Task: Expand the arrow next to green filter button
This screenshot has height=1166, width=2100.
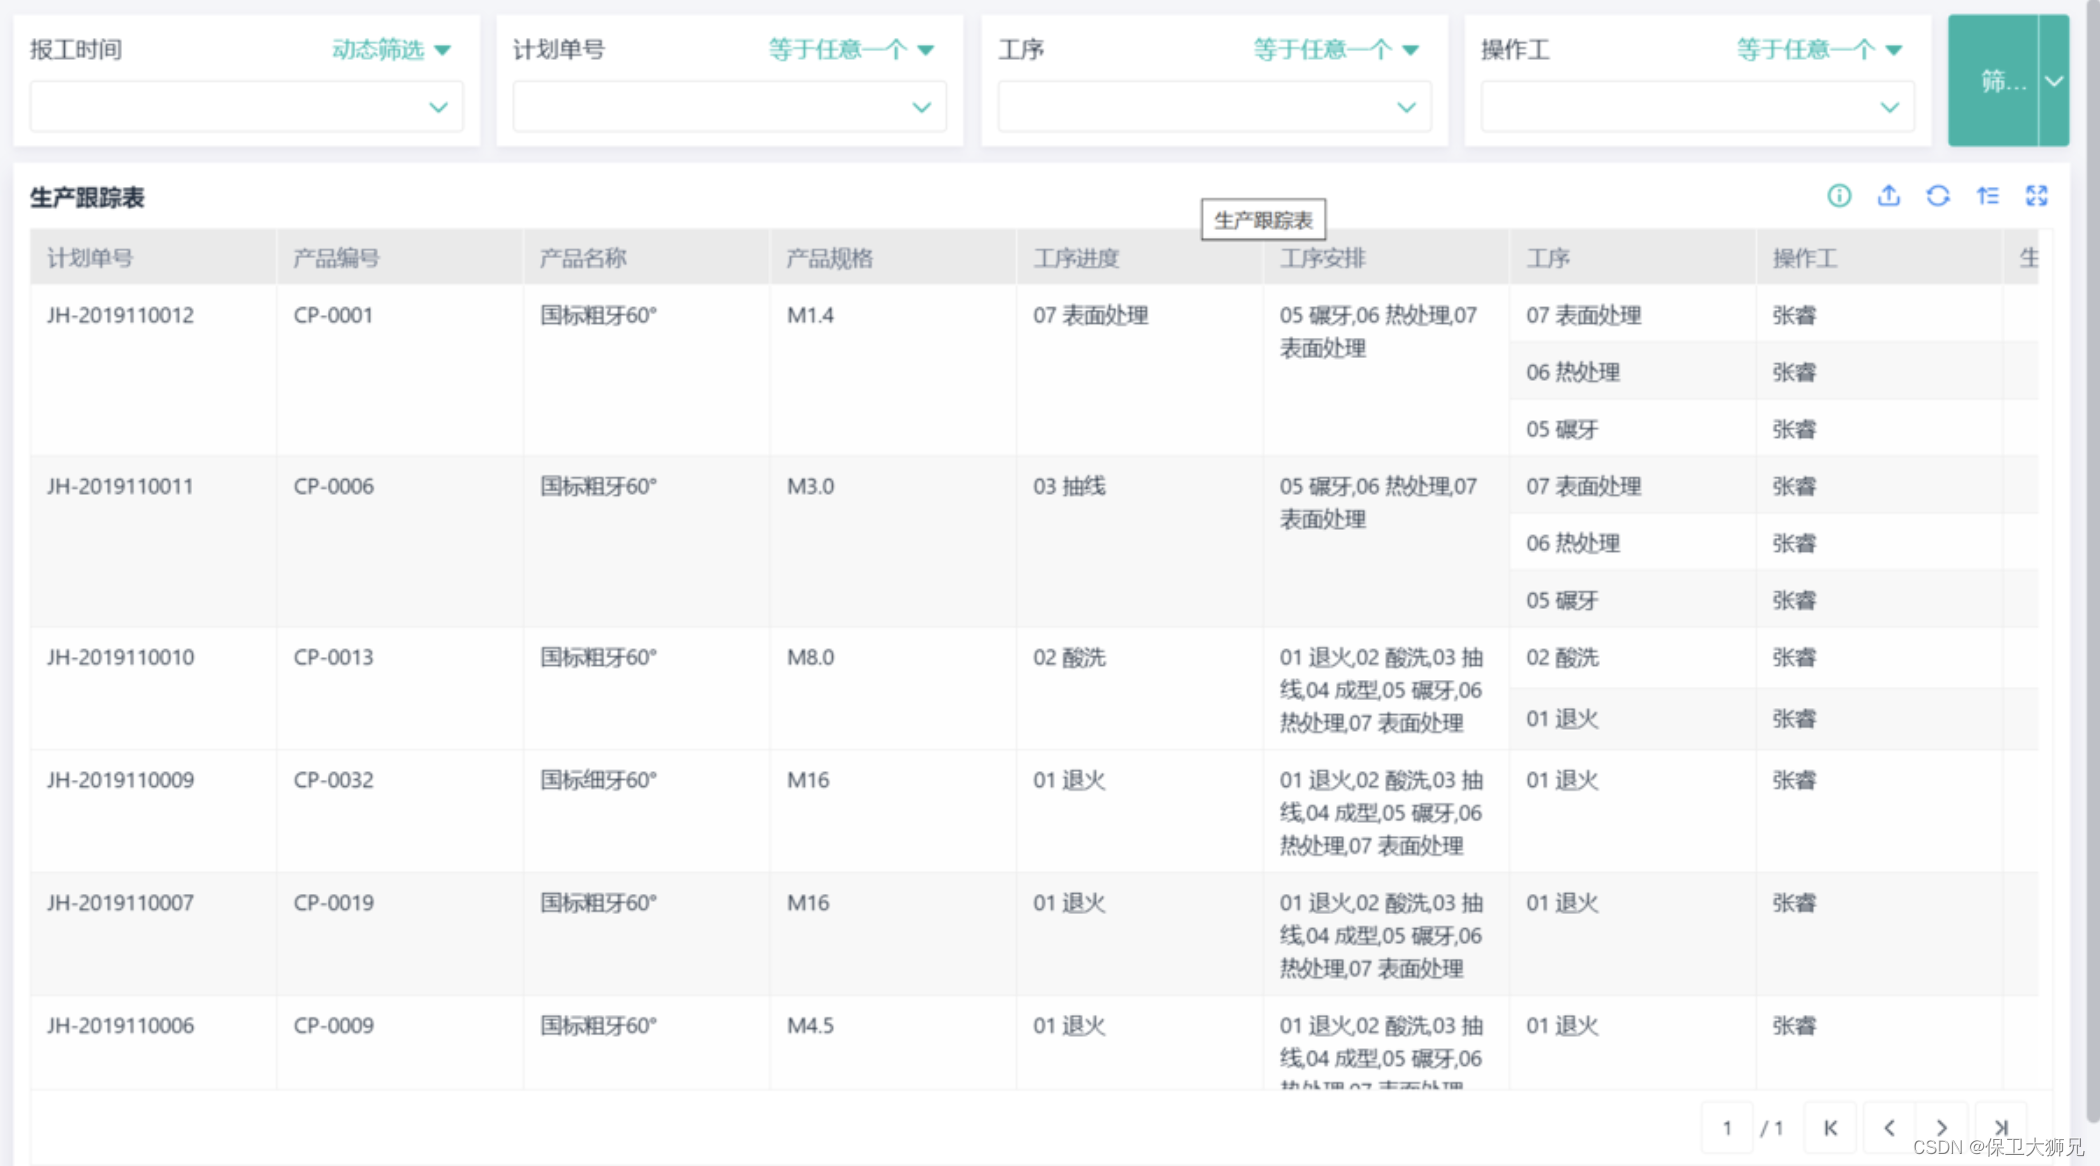Action: click(x=2054, y=81)
